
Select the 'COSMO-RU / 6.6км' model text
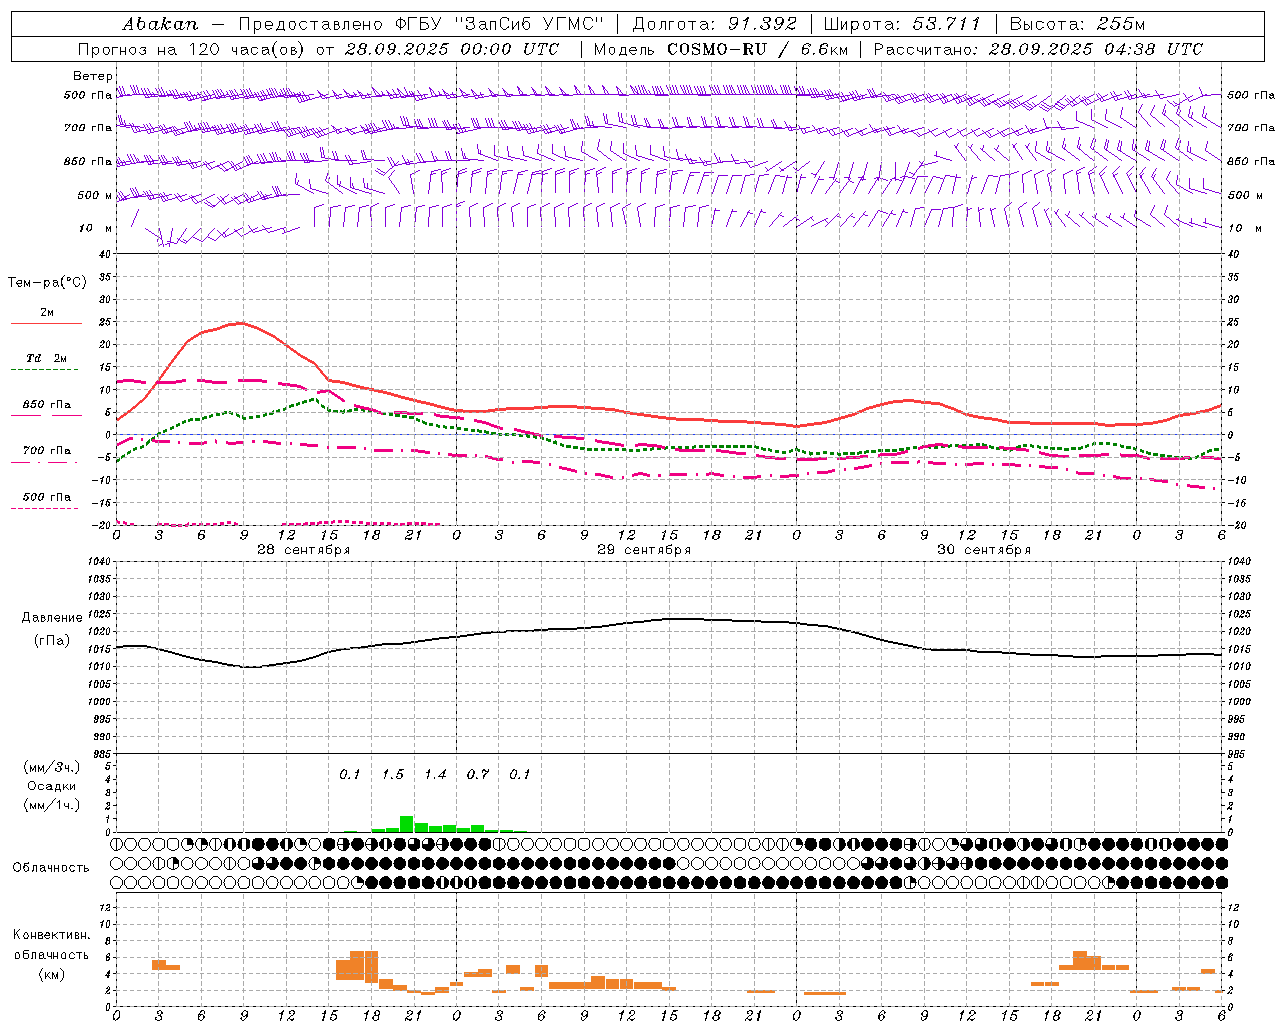[757, 49]
